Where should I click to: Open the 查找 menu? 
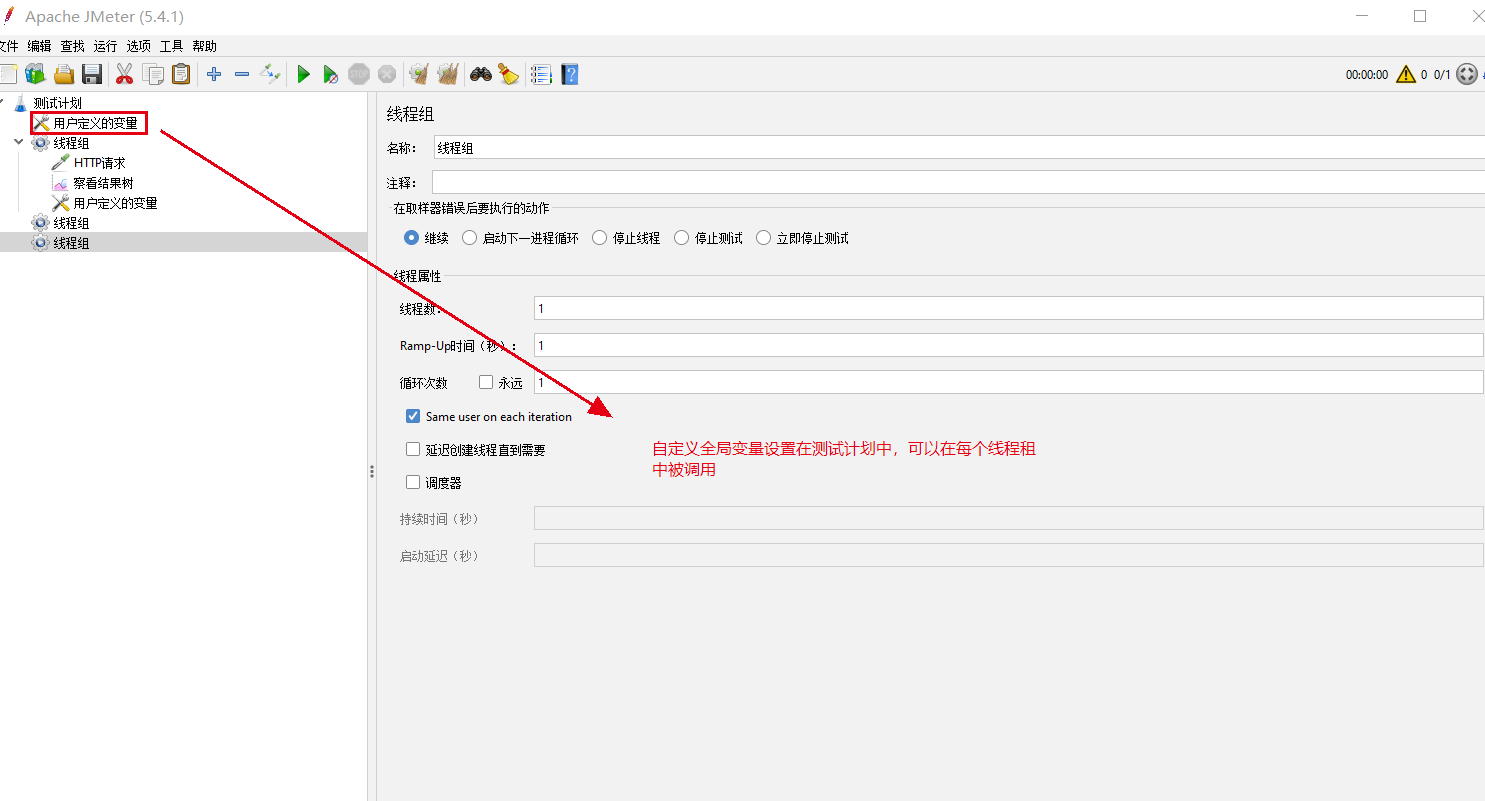point(72,46)
